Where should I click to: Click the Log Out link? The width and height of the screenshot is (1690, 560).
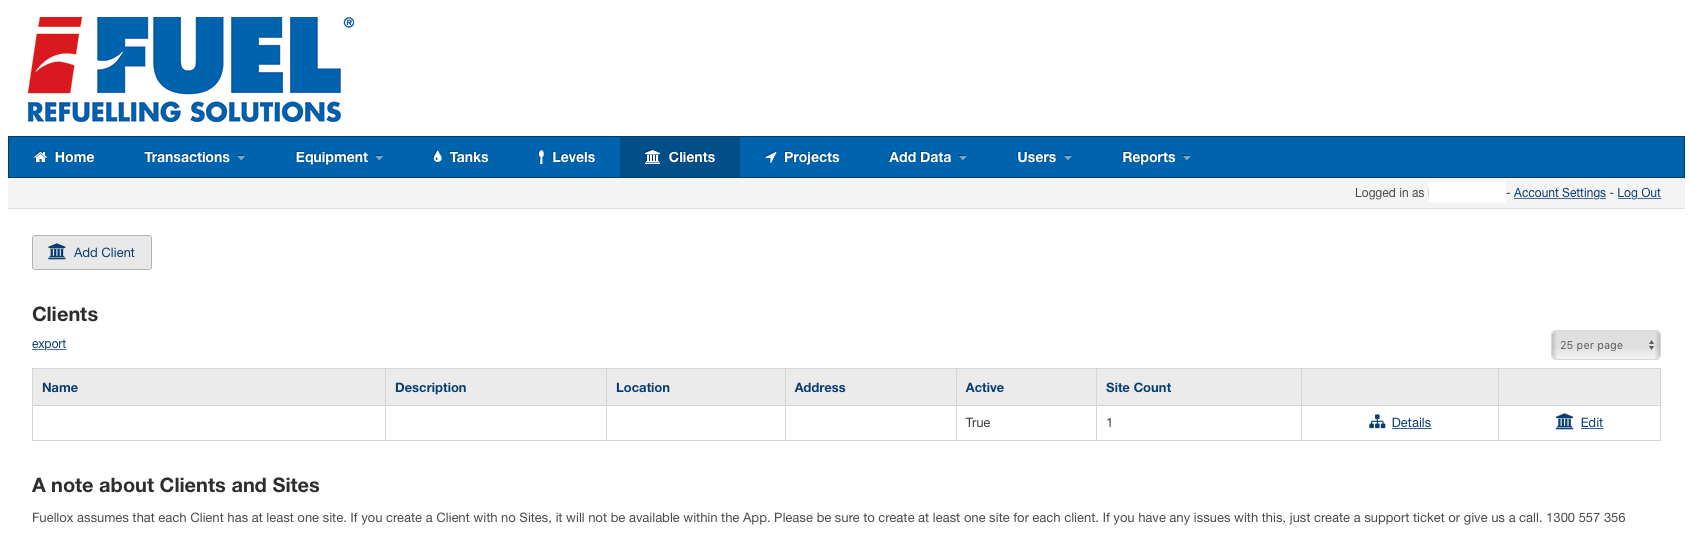pos(1639,193)
